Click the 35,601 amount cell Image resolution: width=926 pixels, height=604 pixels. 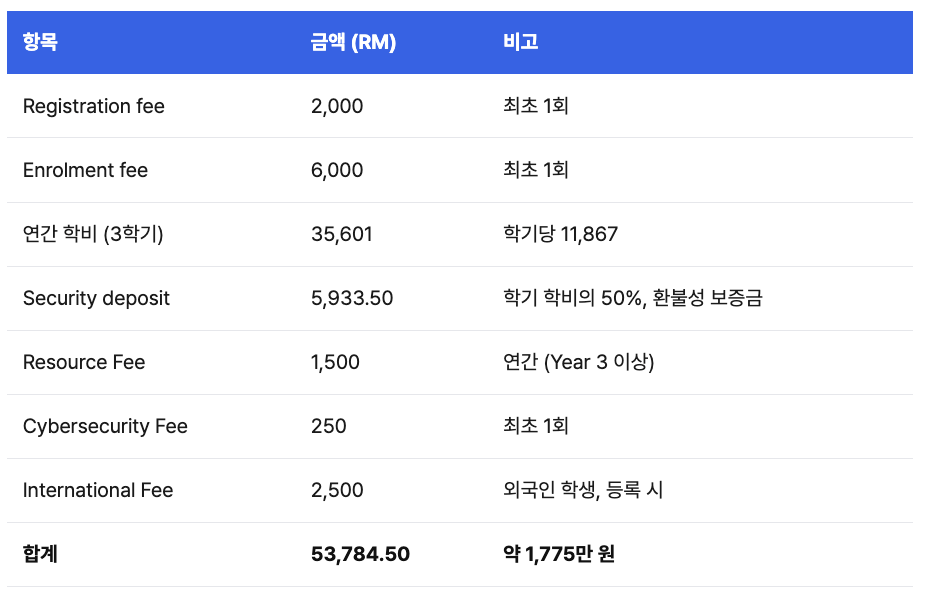pyautogui.click(x=342, y=234)
